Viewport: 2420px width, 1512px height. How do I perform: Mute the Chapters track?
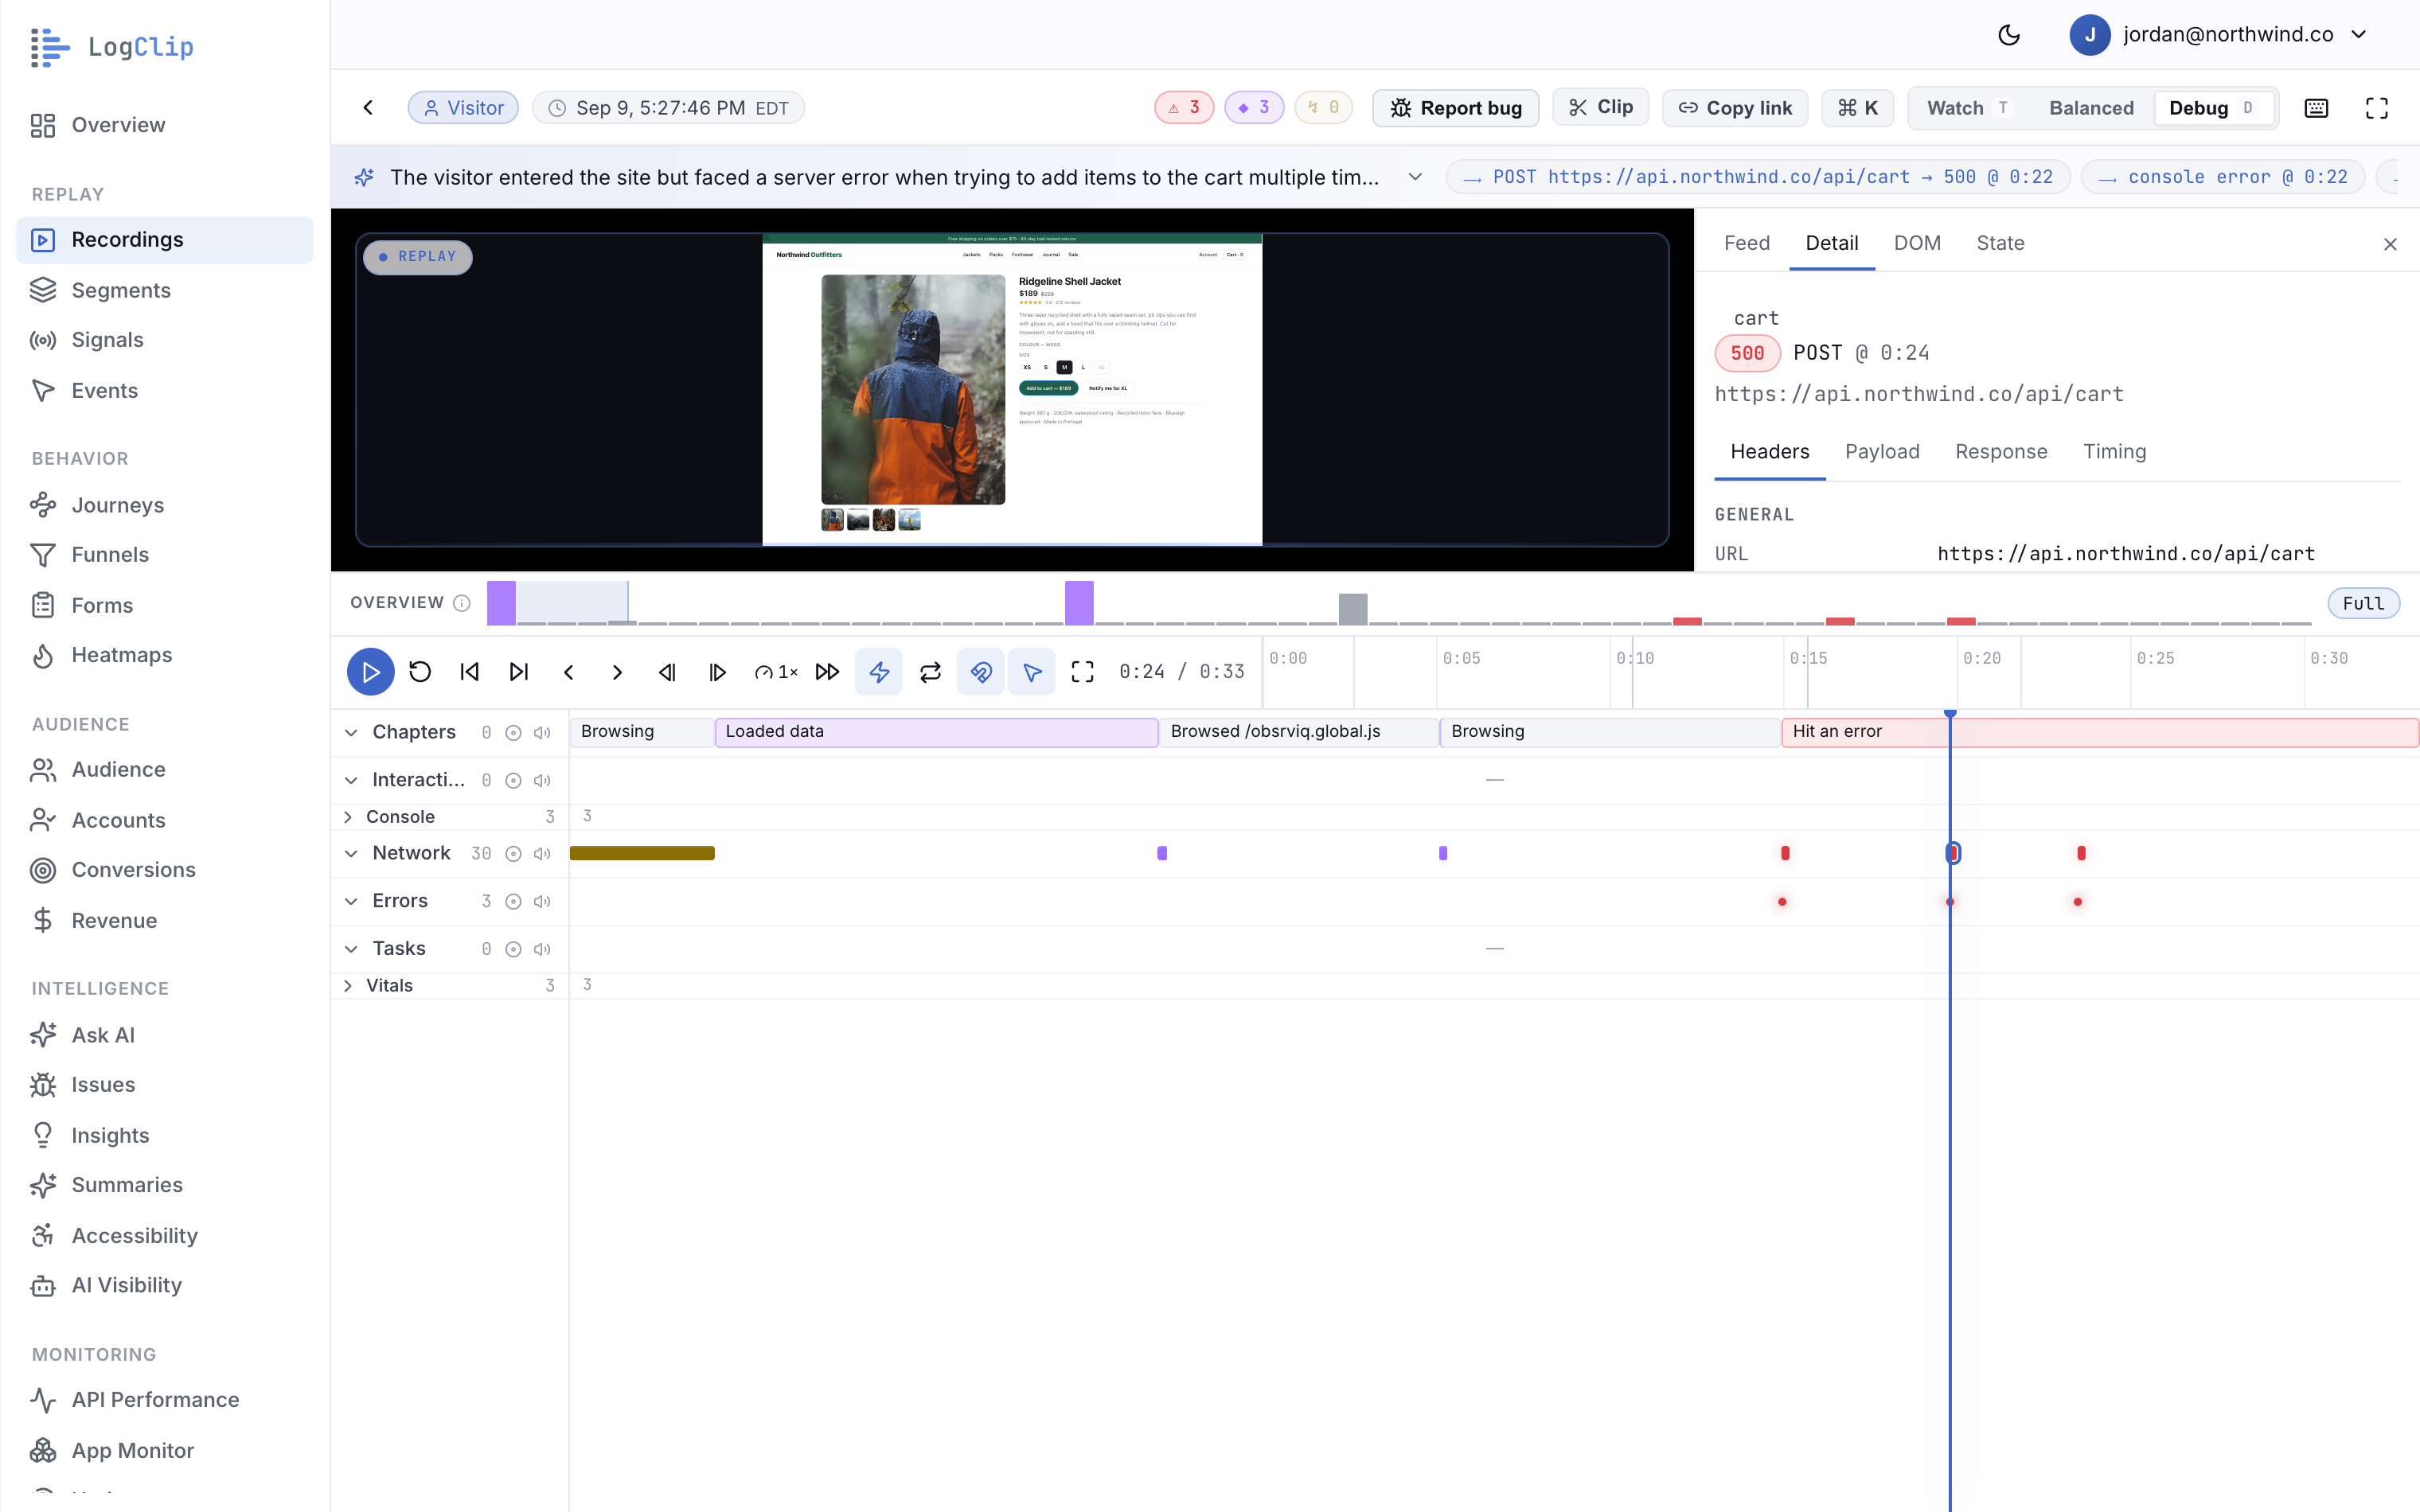(542, 733)
